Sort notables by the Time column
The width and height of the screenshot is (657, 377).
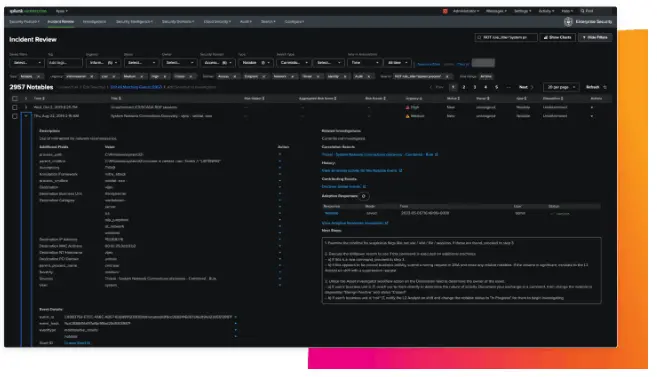pos(39,98)
